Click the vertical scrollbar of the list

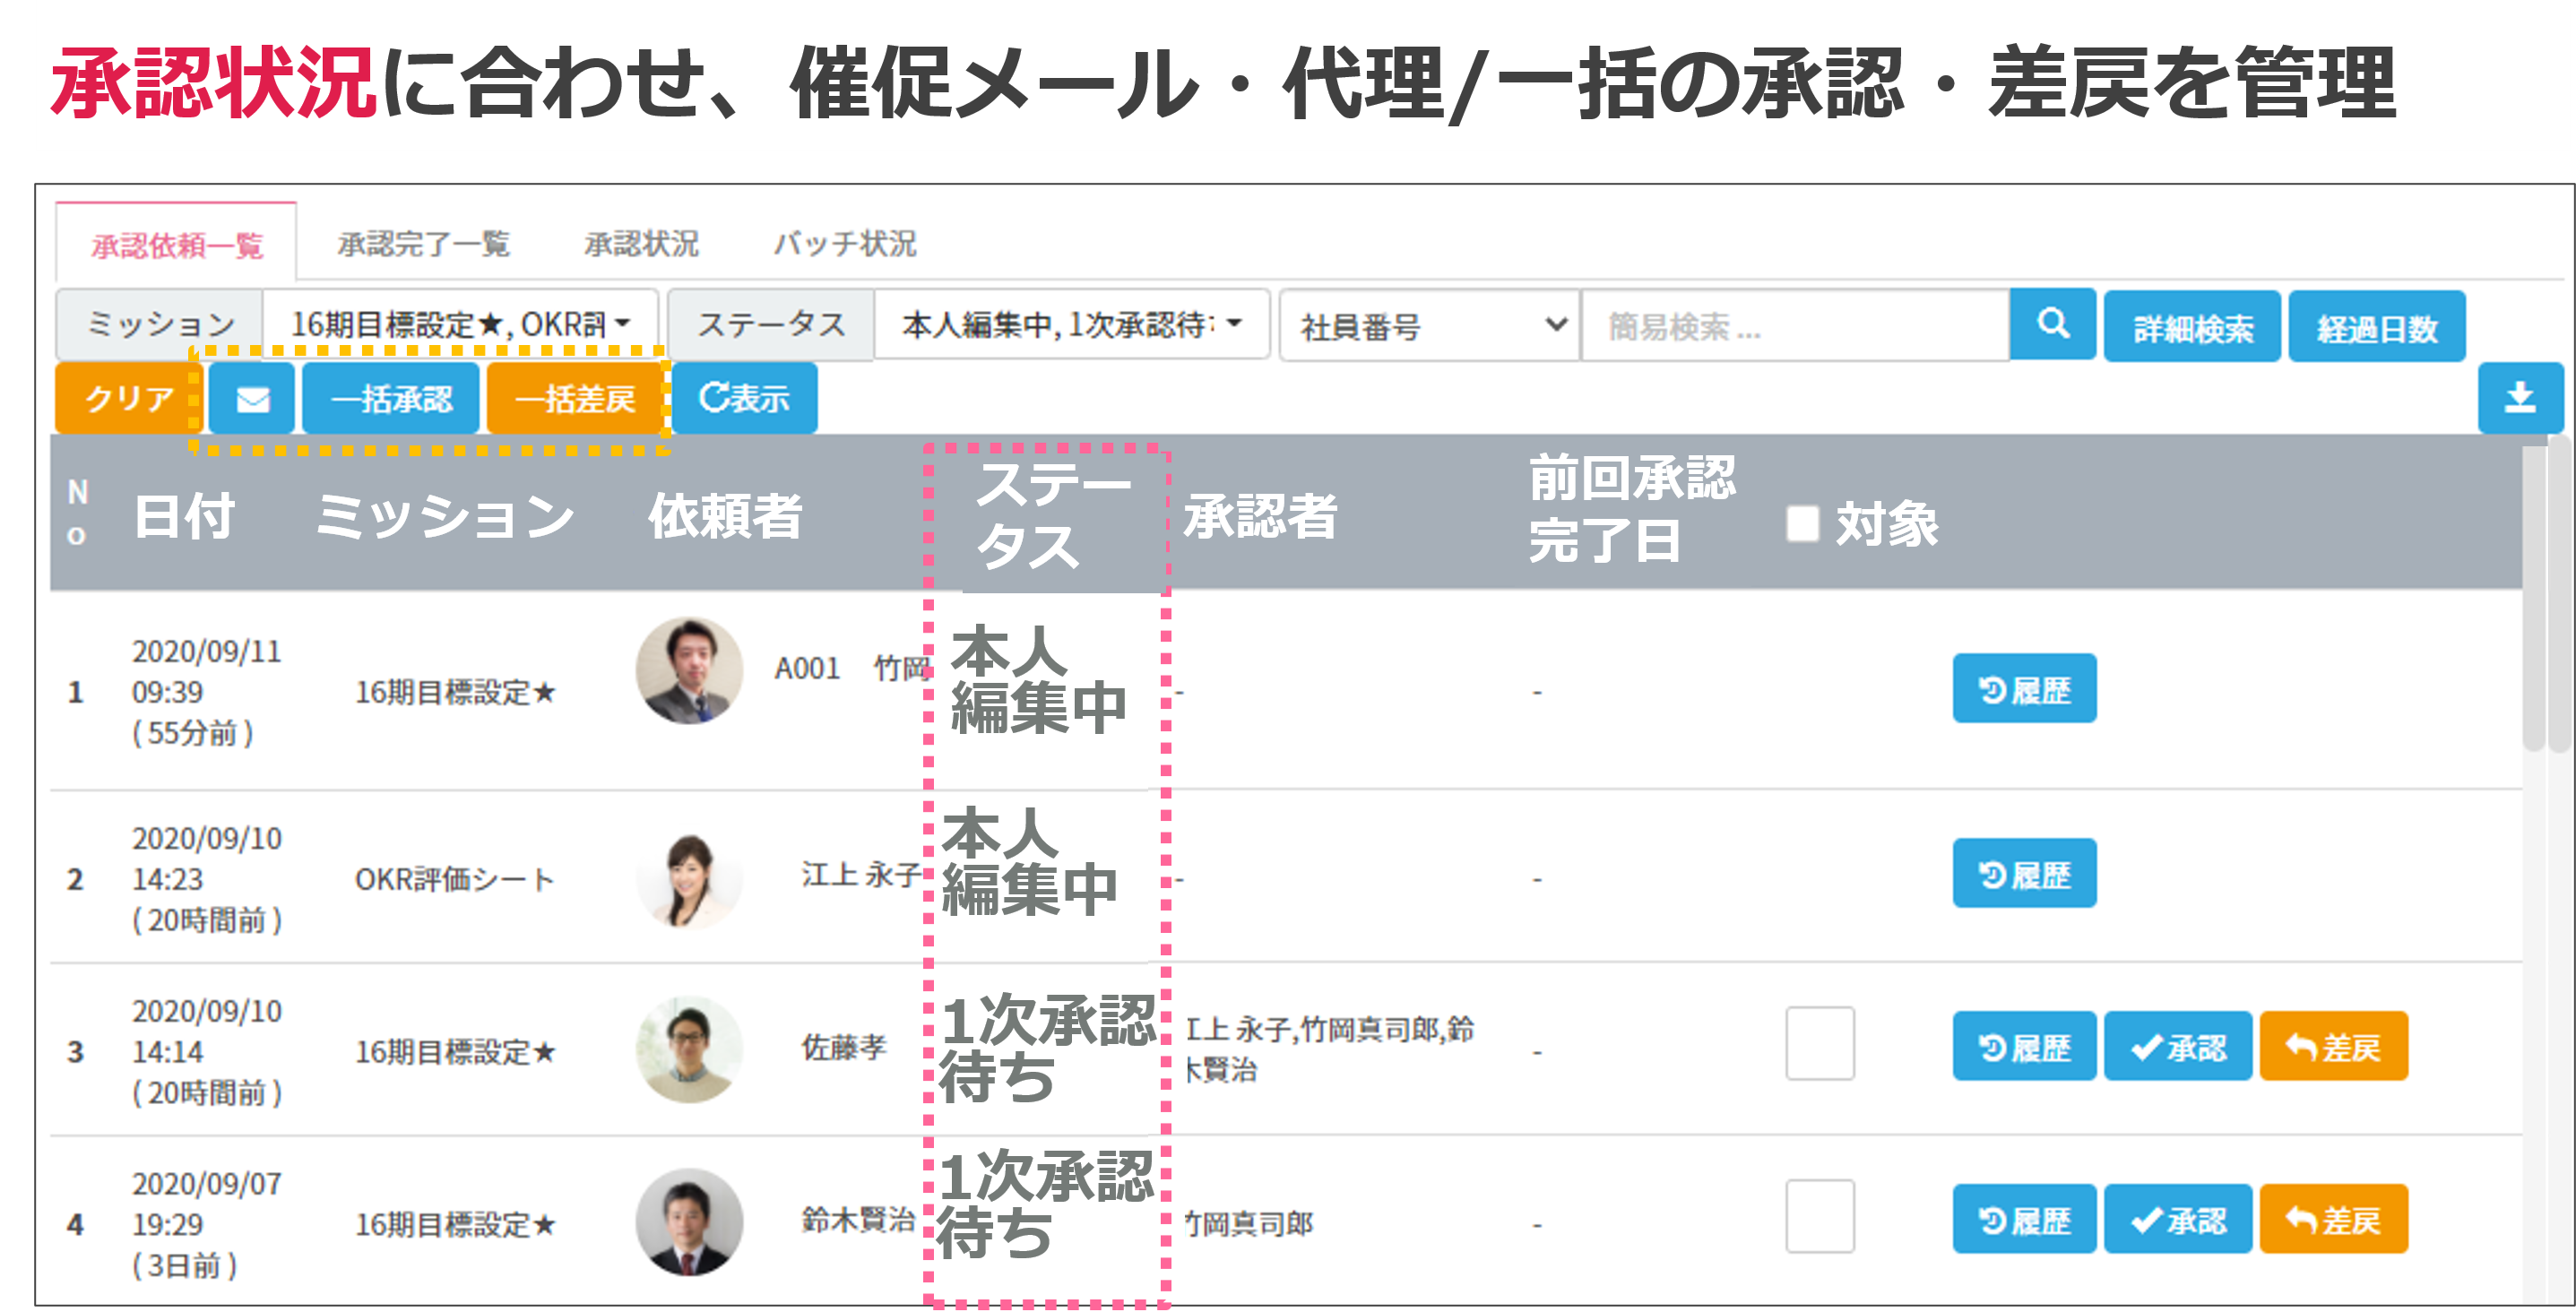2533,600
